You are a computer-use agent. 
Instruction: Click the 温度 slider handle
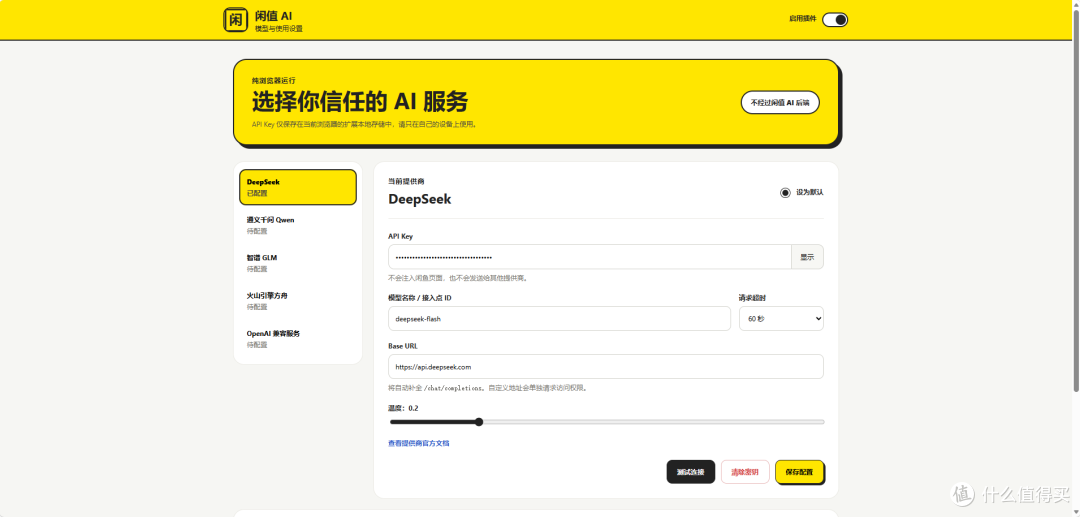479,422
